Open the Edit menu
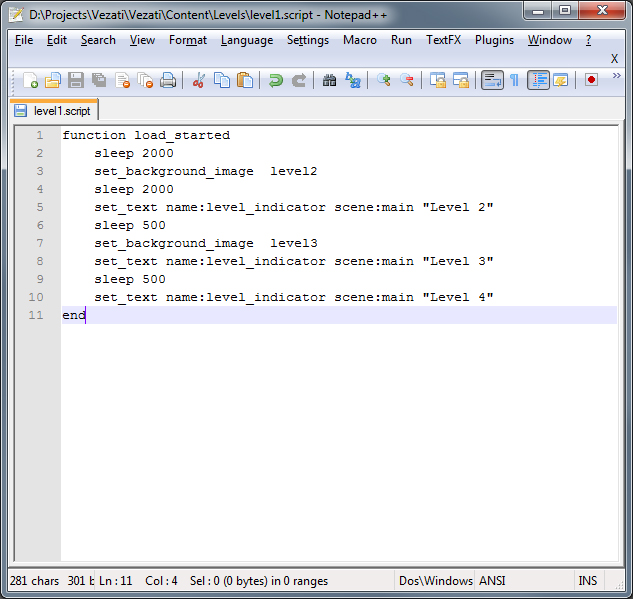633x599 pixels. click(x=57, y=40)
